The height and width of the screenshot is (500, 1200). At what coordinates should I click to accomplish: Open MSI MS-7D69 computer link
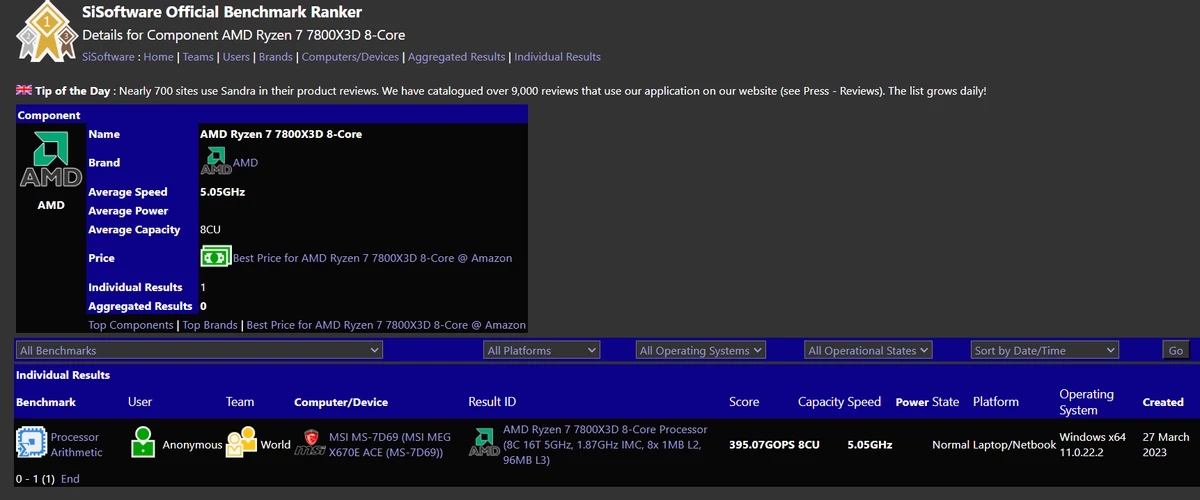tap(392, 444)
